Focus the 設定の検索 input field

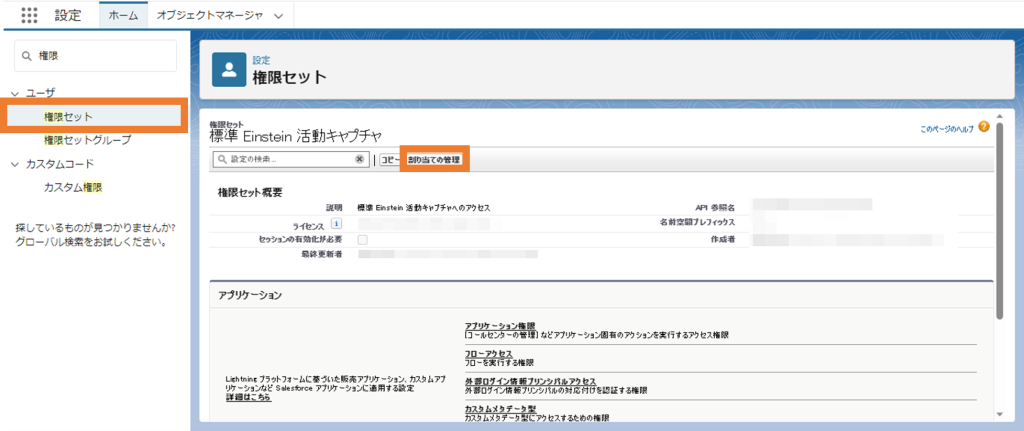pos(291,159)
